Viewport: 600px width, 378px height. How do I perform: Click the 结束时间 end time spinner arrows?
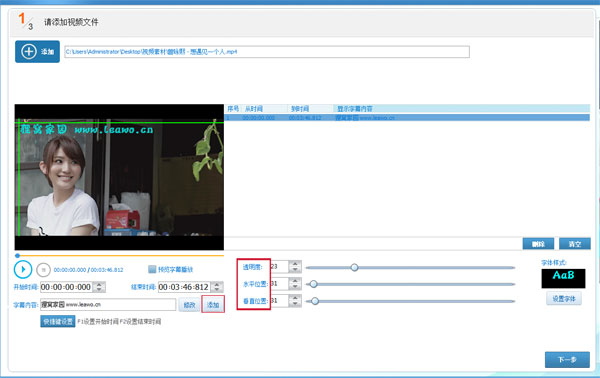217,287
